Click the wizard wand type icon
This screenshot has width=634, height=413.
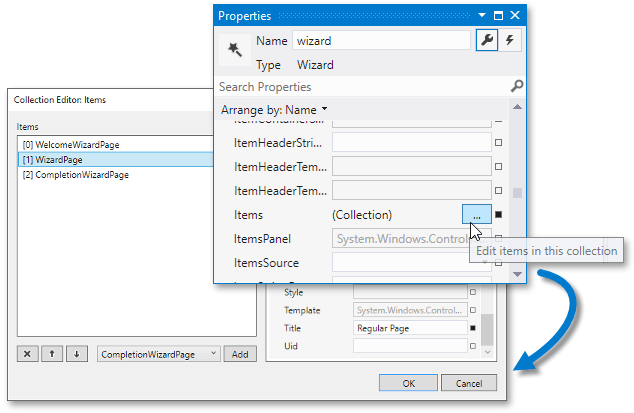pos(235,50)
